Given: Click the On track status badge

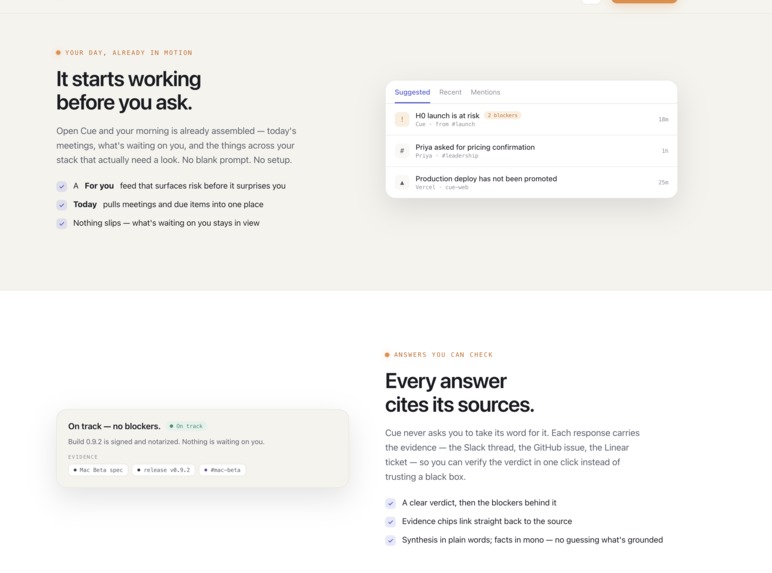Looking at the screenshot, I should (186, 426).
